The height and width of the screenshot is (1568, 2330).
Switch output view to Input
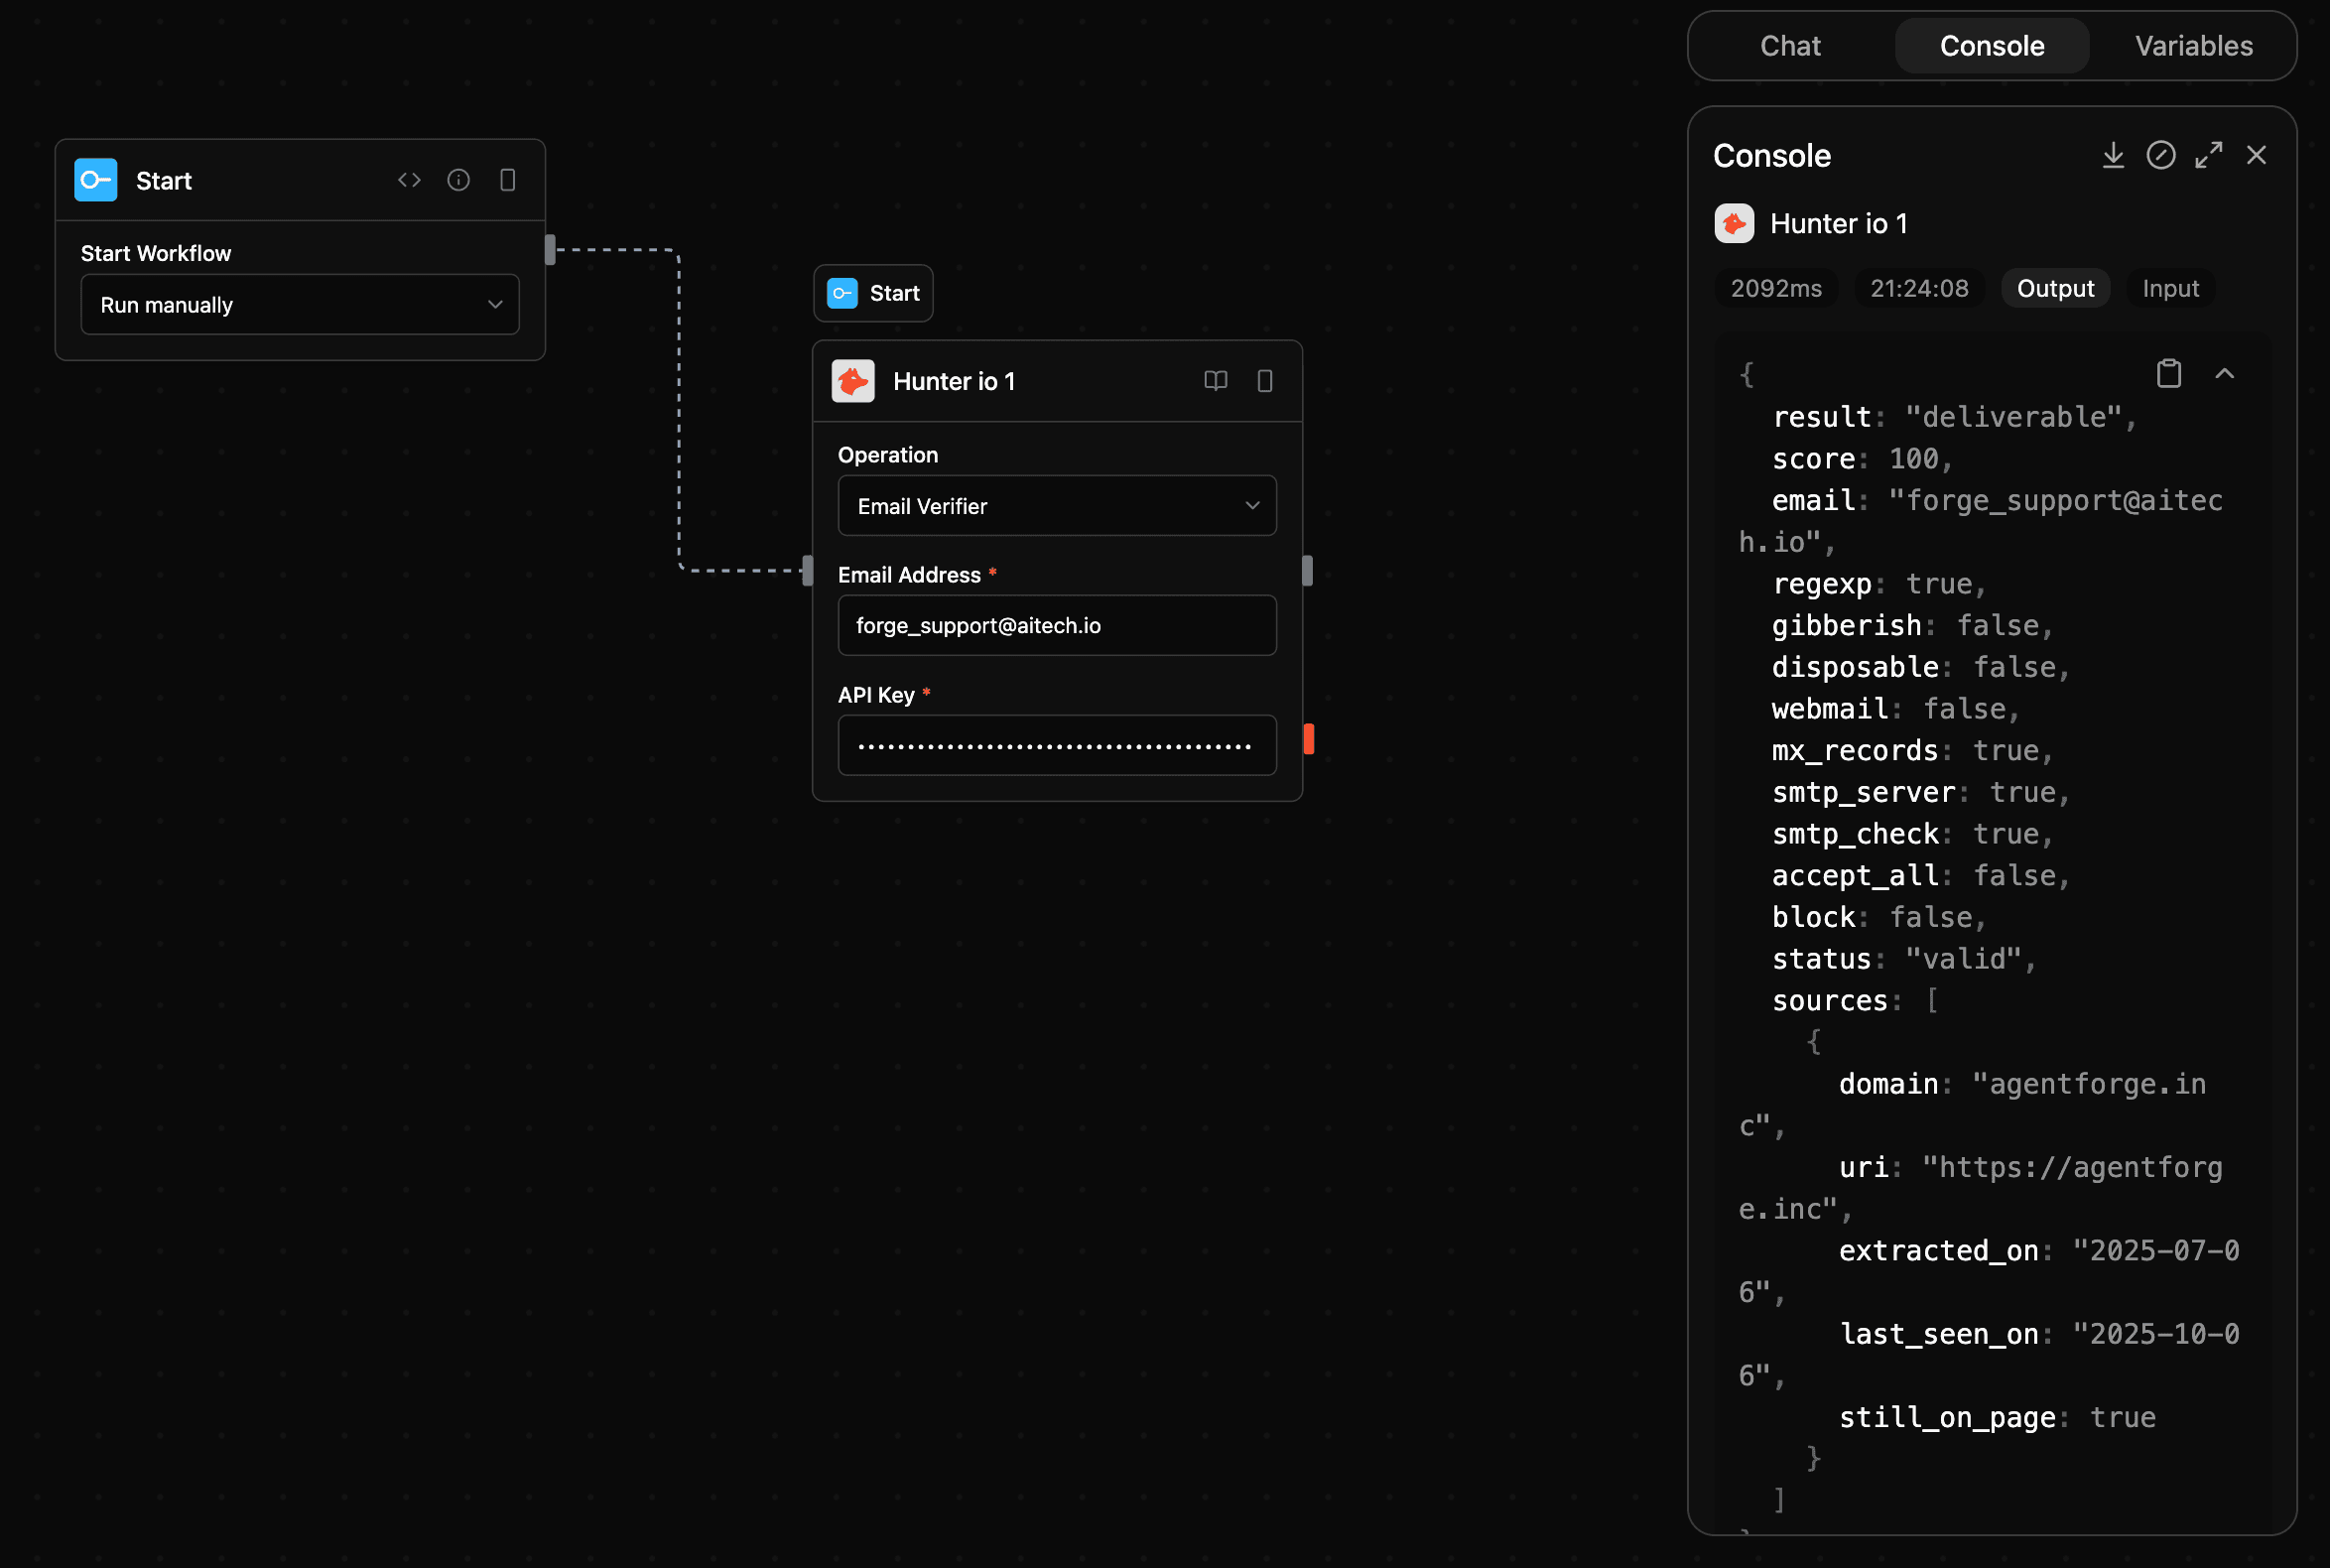tap(2170, 288)
